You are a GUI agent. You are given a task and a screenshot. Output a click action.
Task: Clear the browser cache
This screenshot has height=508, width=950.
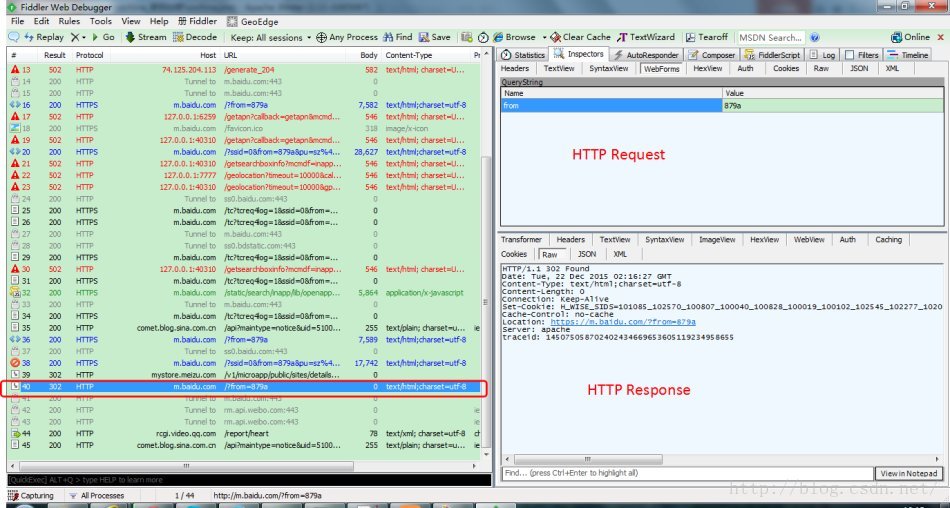581,37
